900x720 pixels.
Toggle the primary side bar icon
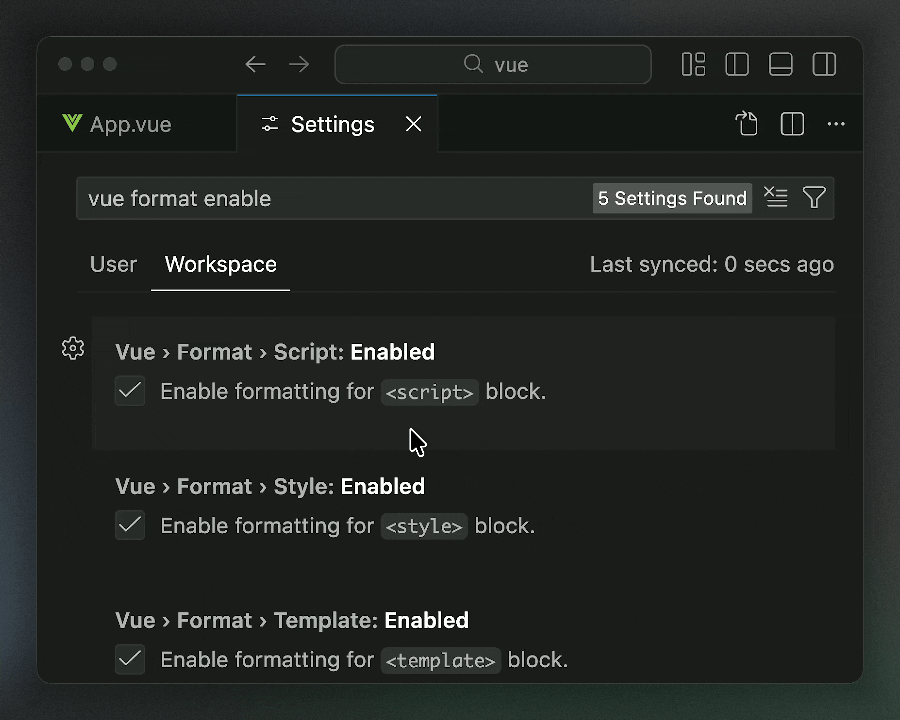737,65
